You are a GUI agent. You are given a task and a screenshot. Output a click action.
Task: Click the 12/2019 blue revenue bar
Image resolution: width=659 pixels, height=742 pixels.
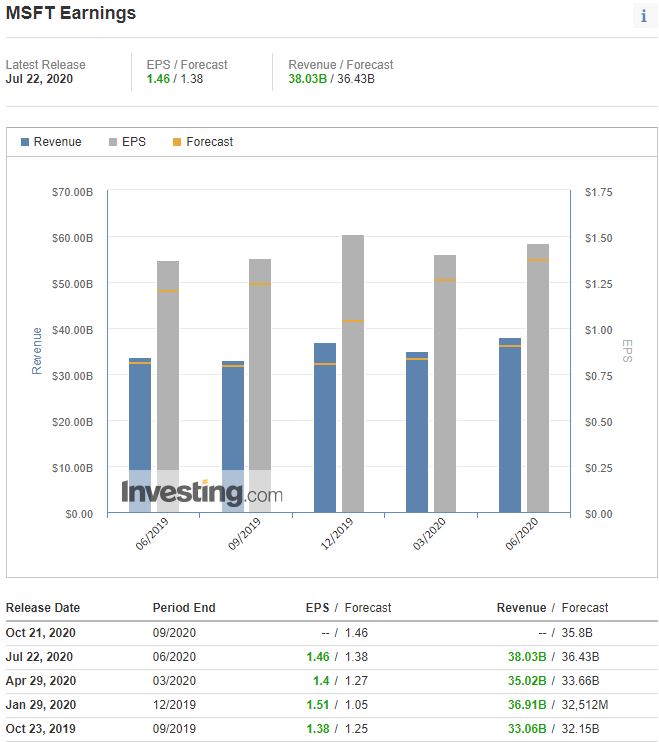tap(325, 427)
